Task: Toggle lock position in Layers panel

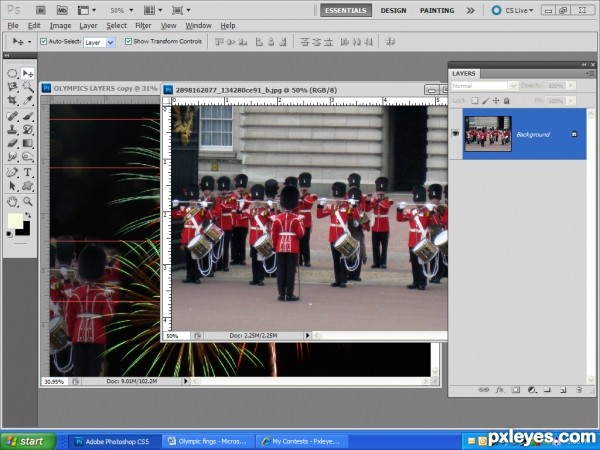Action: [496, 101]
